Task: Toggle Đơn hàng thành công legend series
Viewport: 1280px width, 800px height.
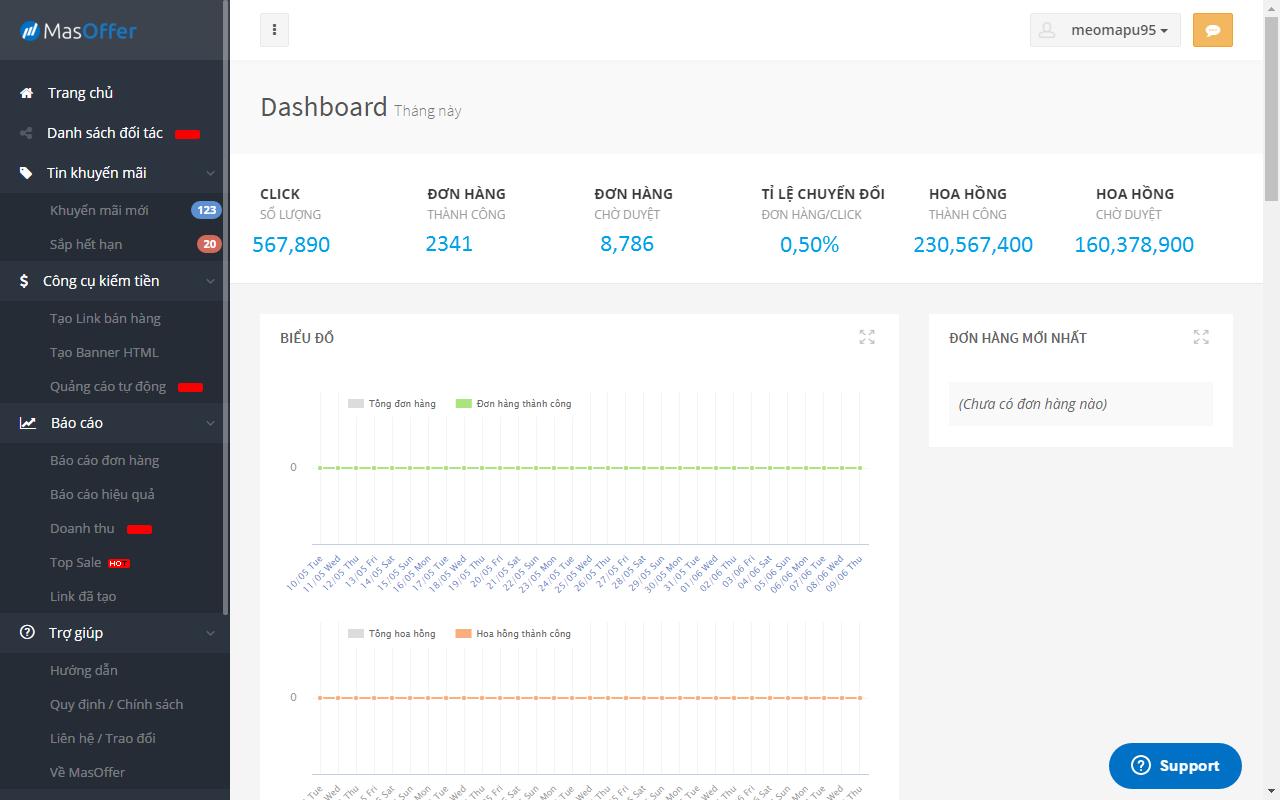Action: tap(513, 404)
